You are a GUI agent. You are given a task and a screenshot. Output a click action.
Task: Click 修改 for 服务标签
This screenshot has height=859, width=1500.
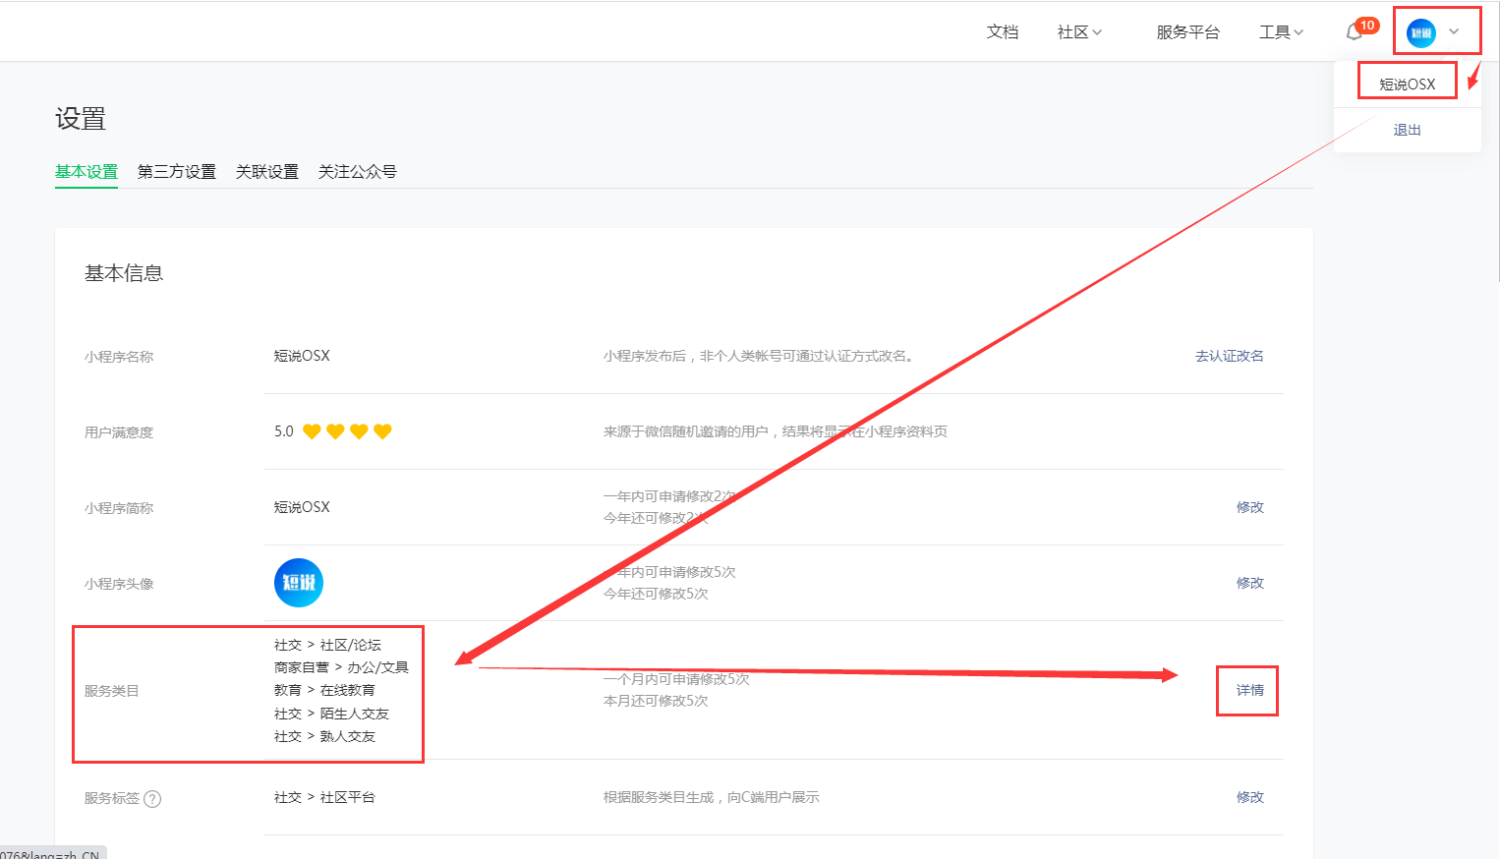point(1250,797)
